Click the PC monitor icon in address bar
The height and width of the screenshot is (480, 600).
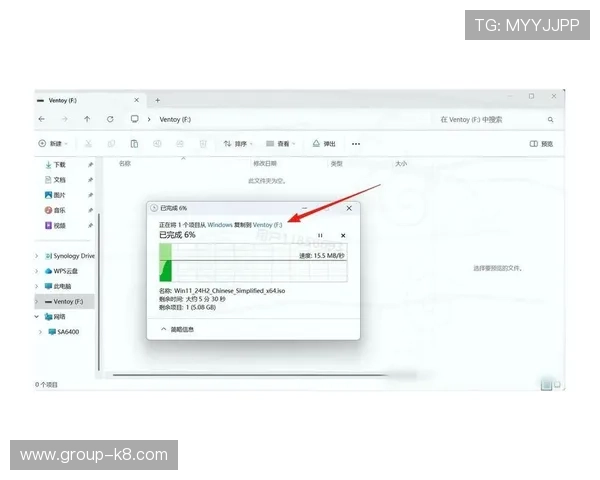click(134, 119)
